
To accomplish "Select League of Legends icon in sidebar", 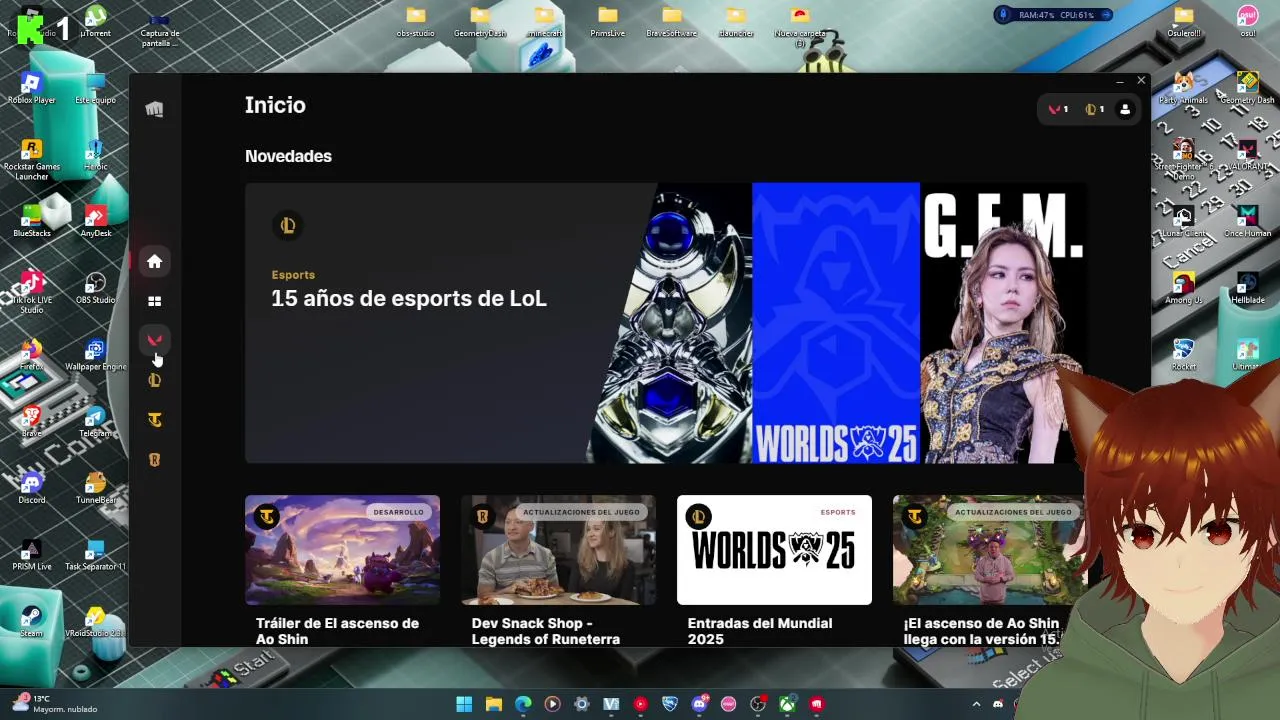I will [154, 380].
